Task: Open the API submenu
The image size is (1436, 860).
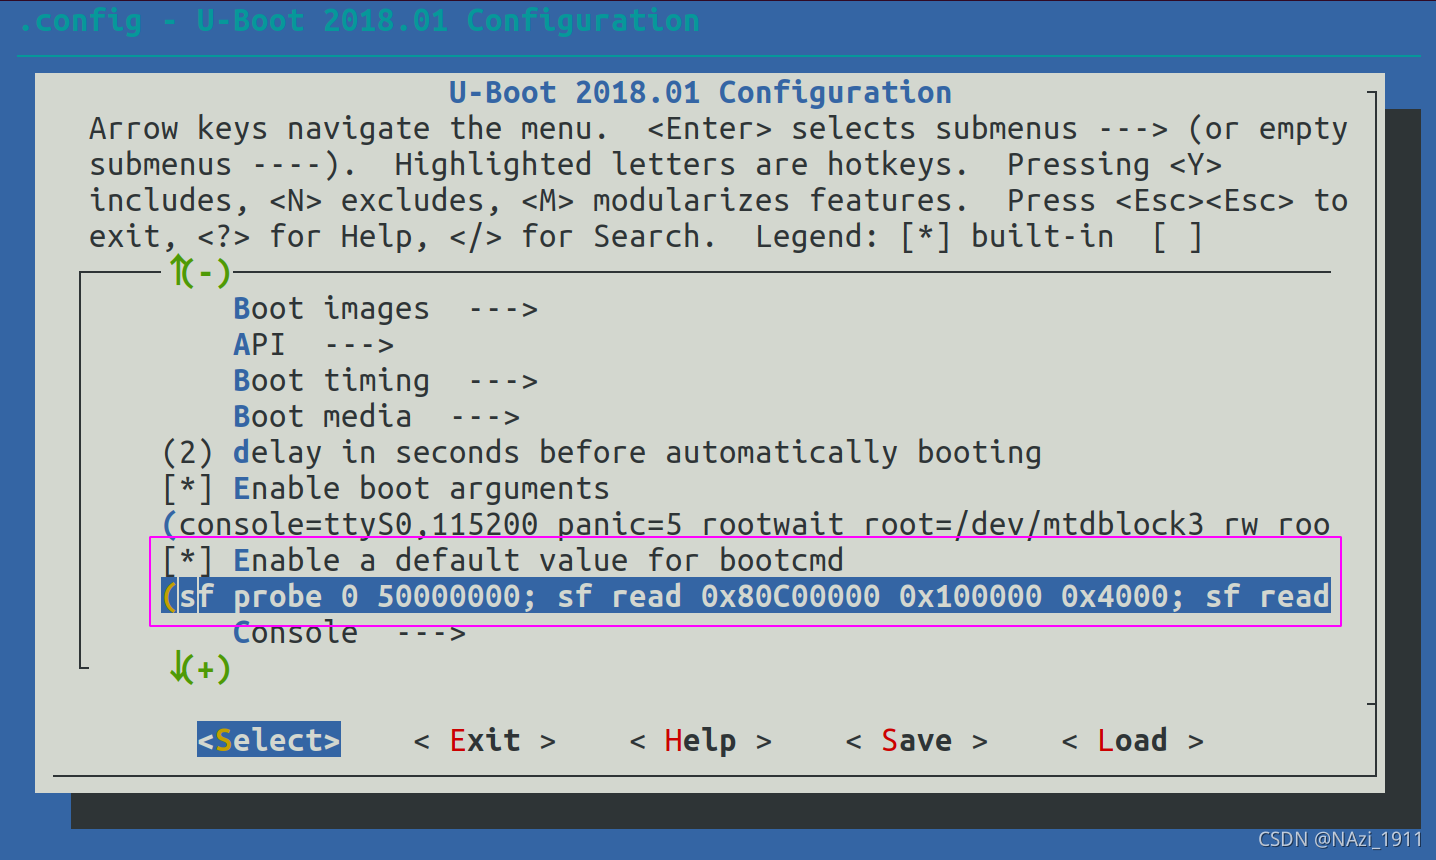Action: [313, 345]
